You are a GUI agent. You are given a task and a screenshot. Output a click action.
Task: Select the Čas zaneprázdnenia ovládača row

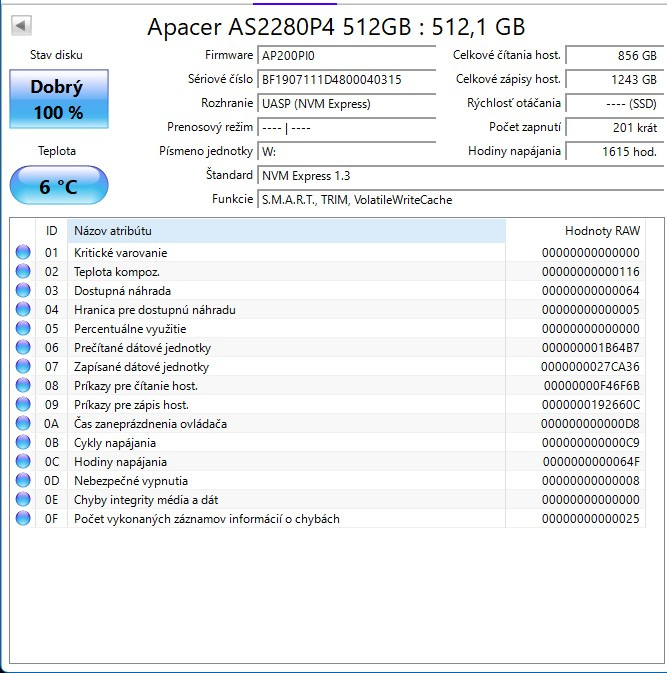(x=327, y=424)
